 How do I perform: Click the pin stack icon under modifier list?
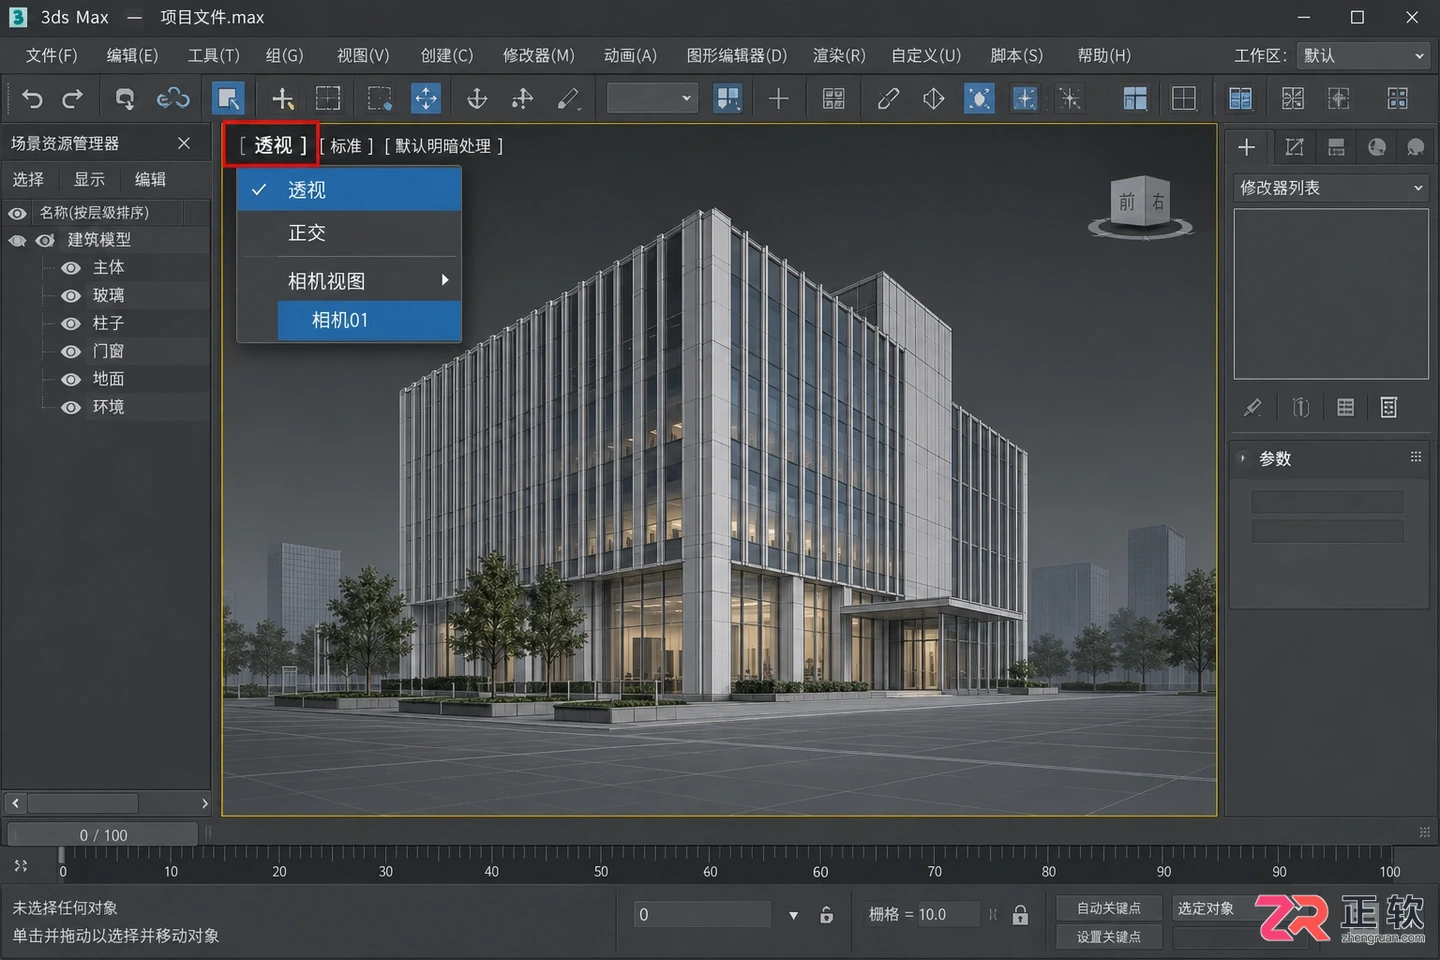tap(1252, 407)
